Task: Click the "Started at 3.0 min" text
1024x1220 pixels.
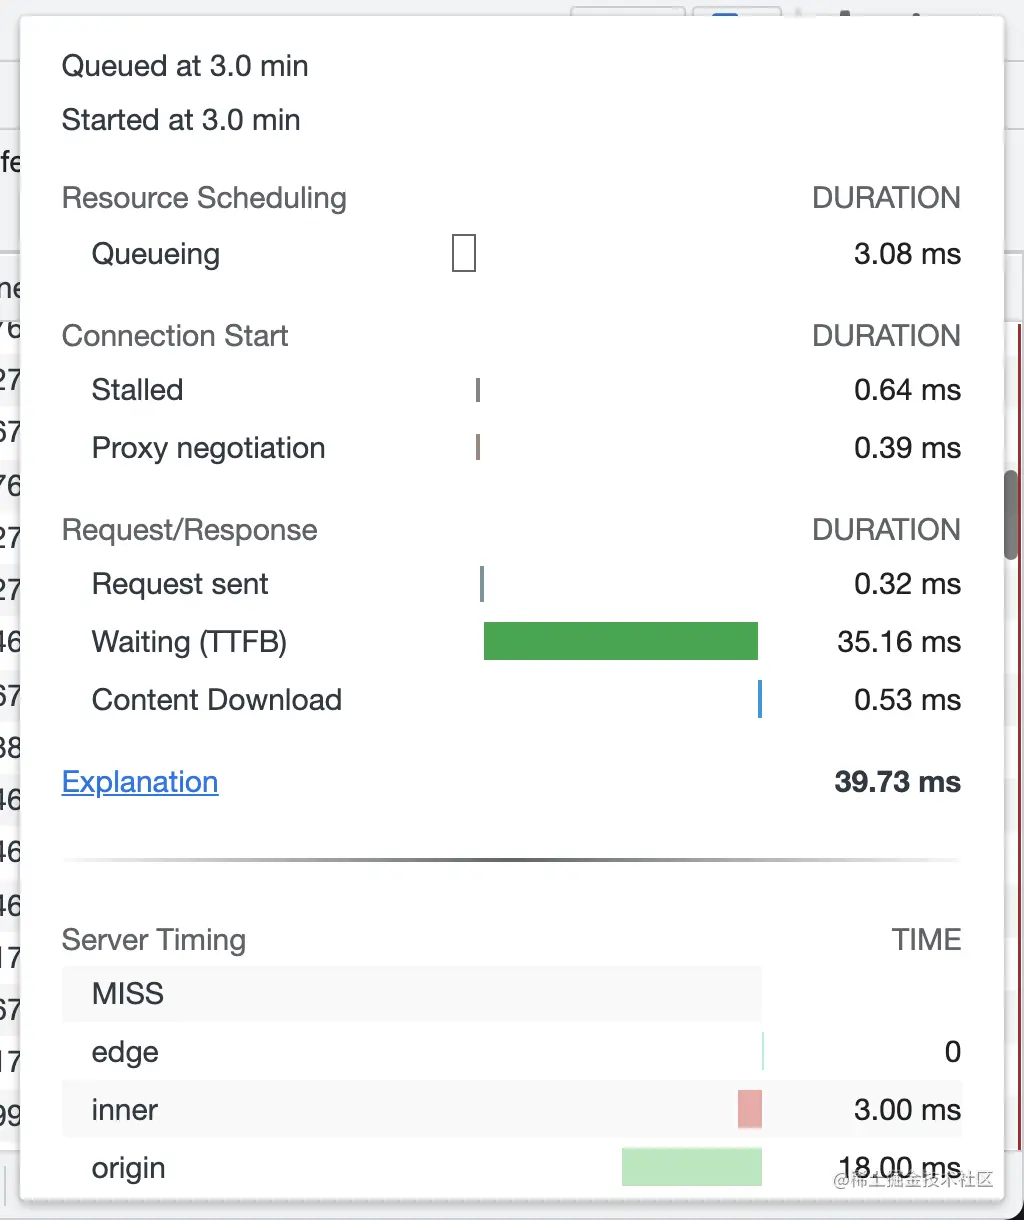Action: point(181,120)
